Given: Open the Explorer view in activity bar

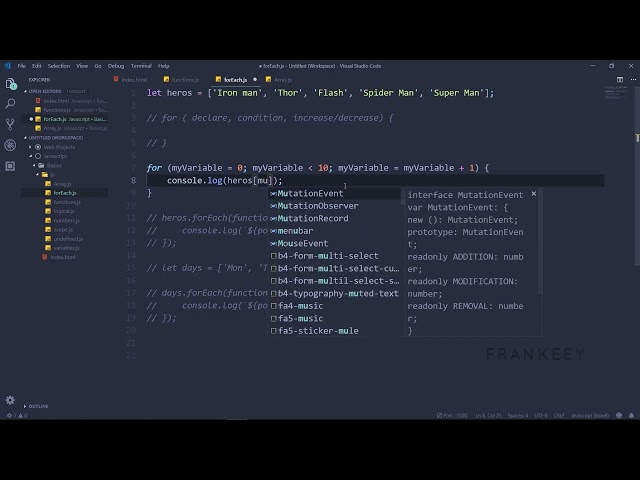Looking at the screenshot, I should pyautogui.click(x=11, y=84).
